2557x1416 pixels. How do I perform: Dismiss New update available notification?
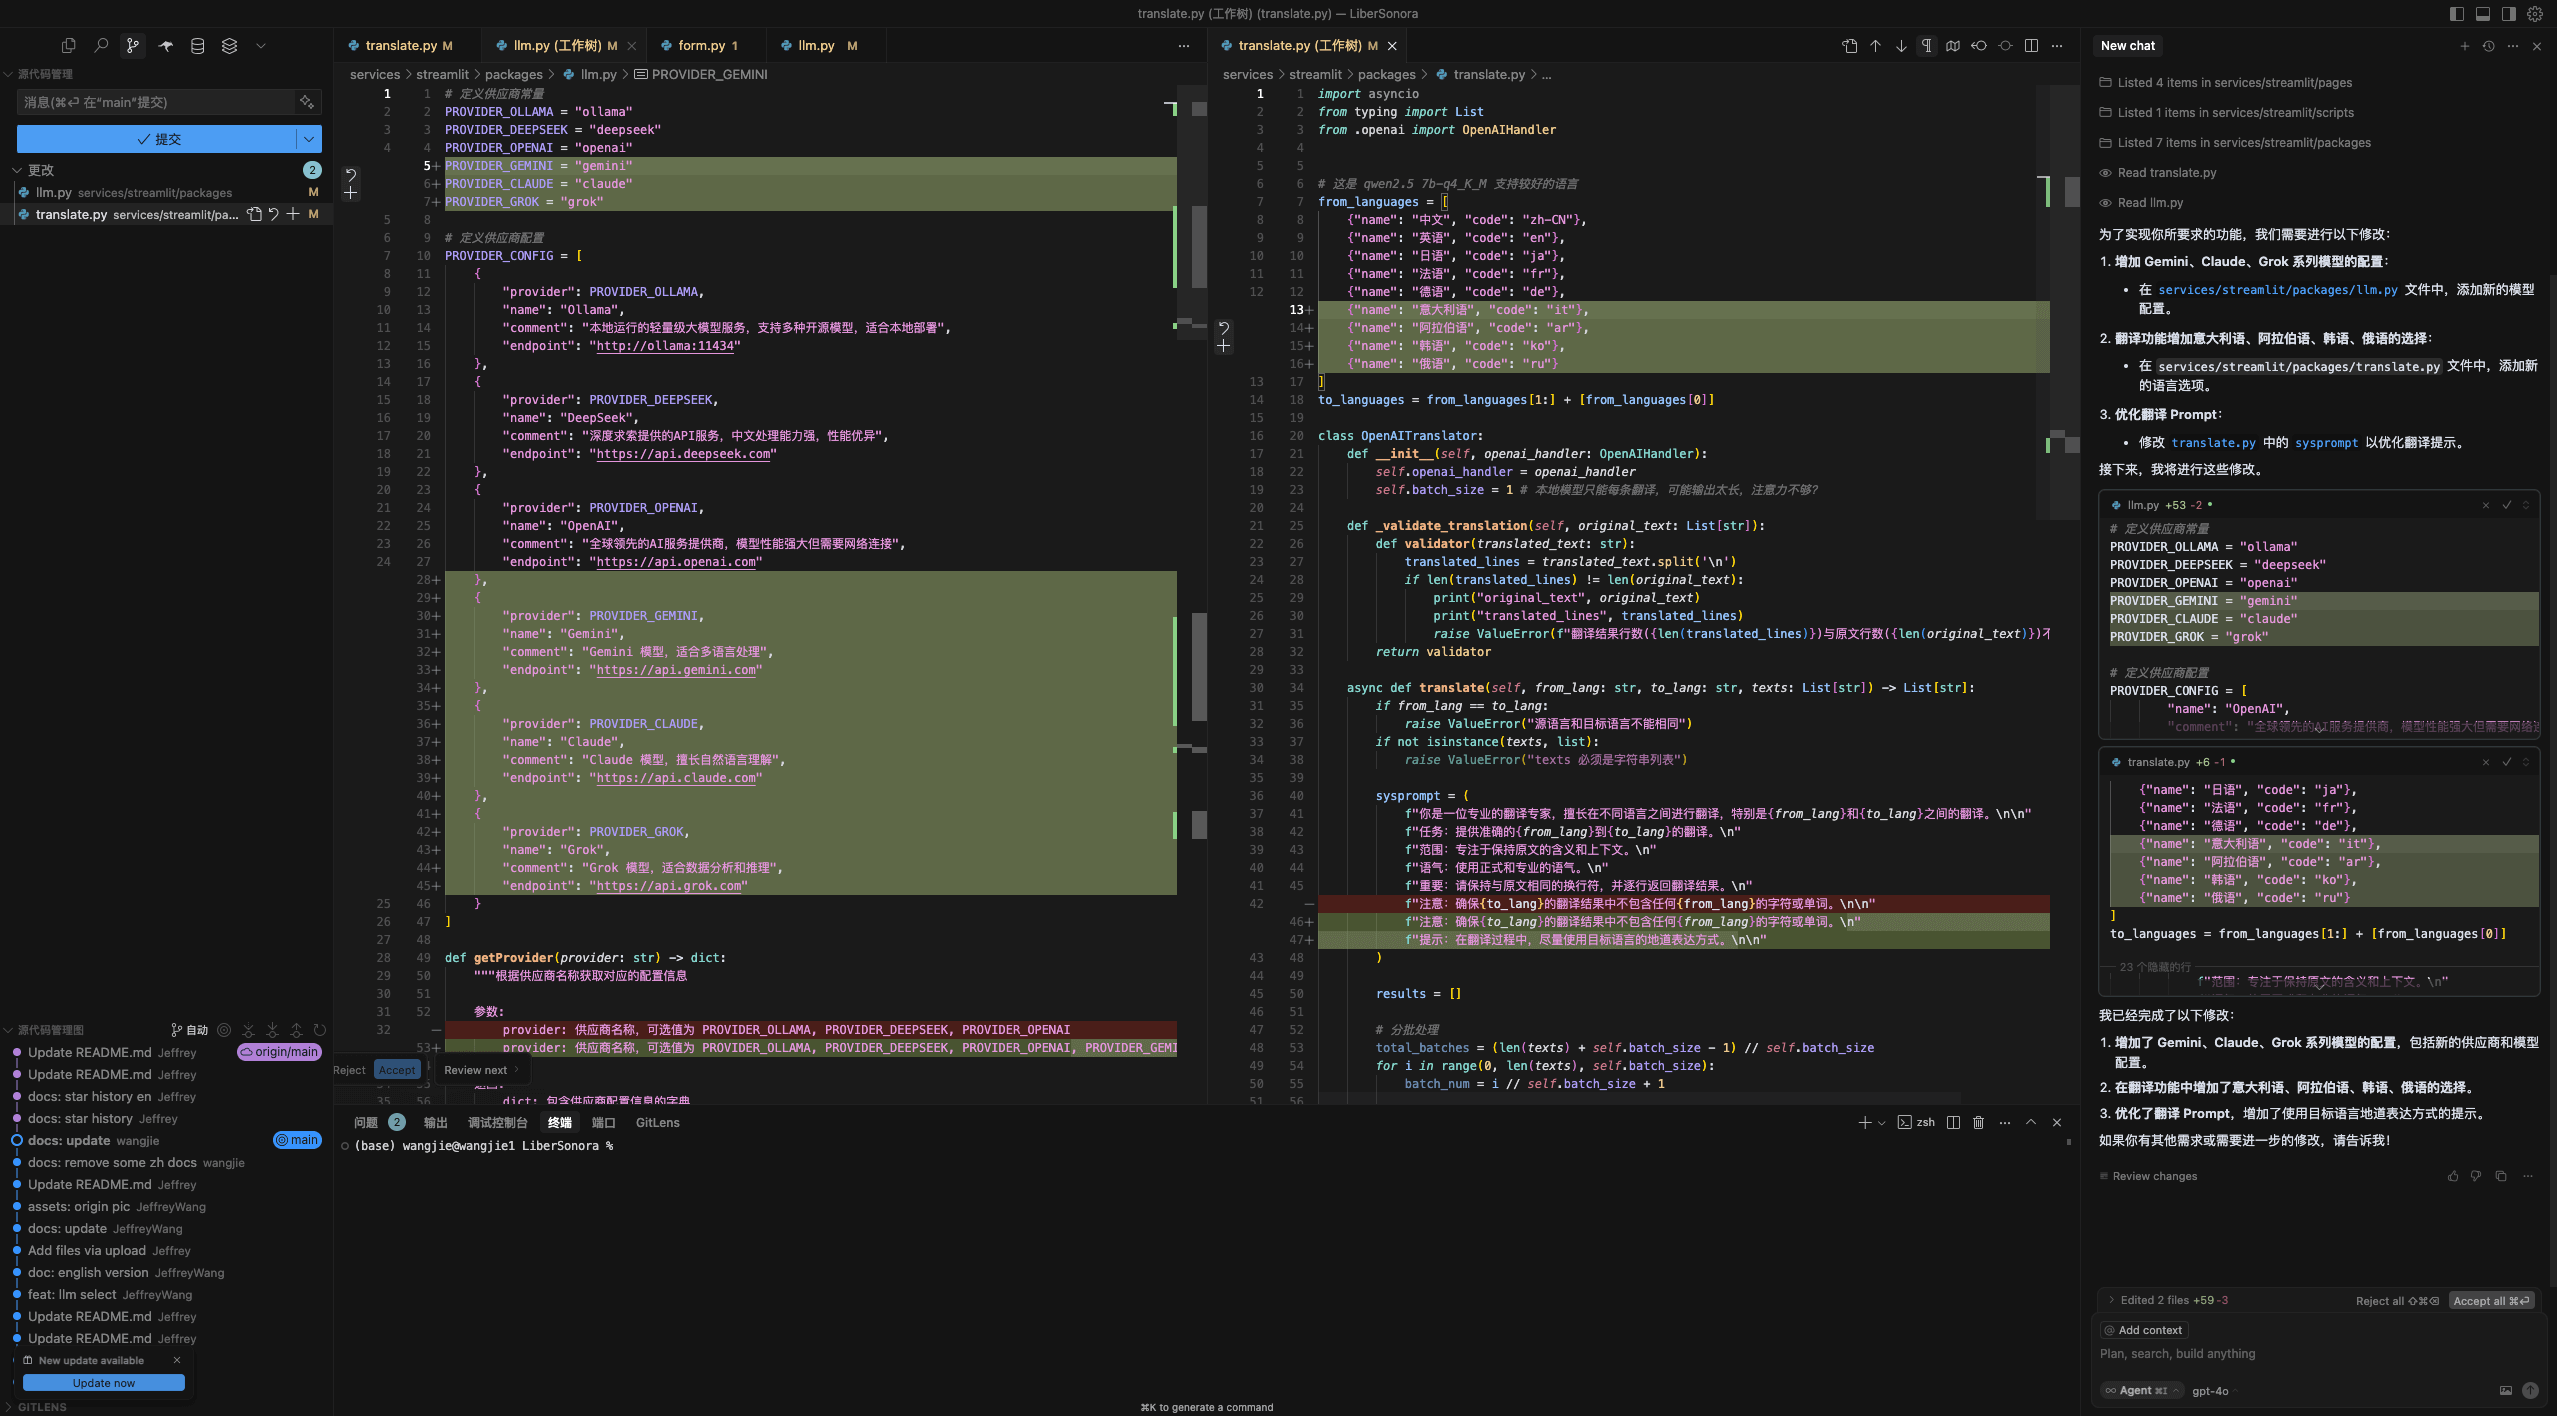click(177, 1360)
